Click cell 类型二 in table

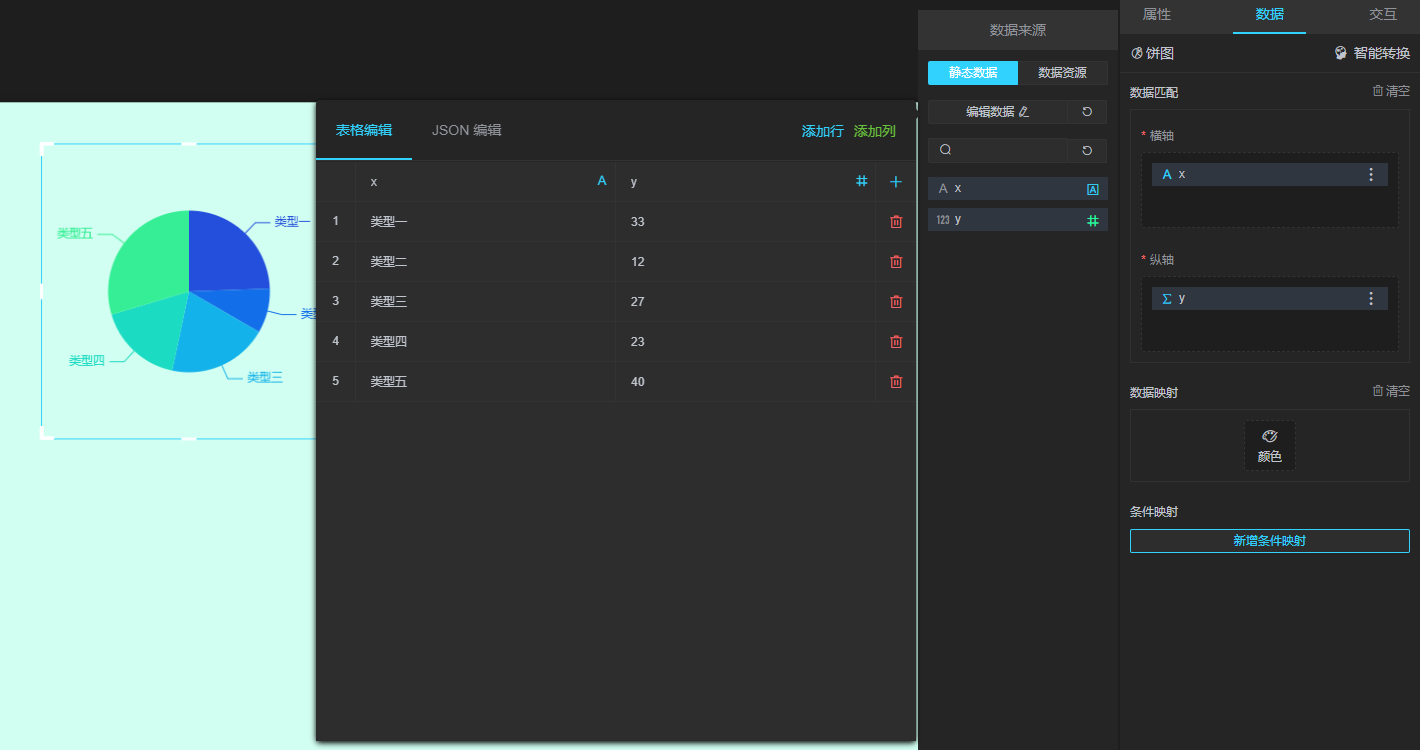point(485,262)
